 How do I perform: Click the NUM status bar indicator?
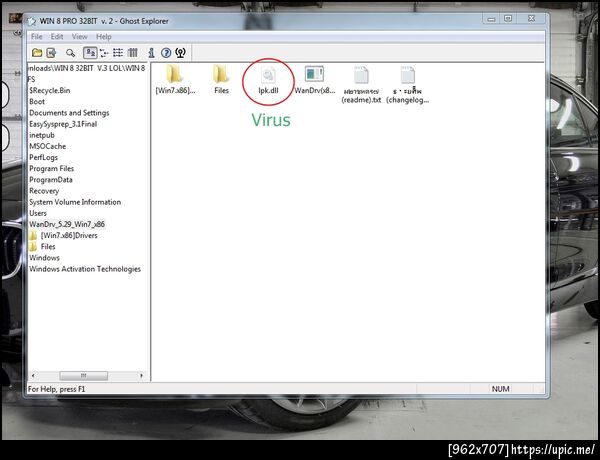coord(500,389)
